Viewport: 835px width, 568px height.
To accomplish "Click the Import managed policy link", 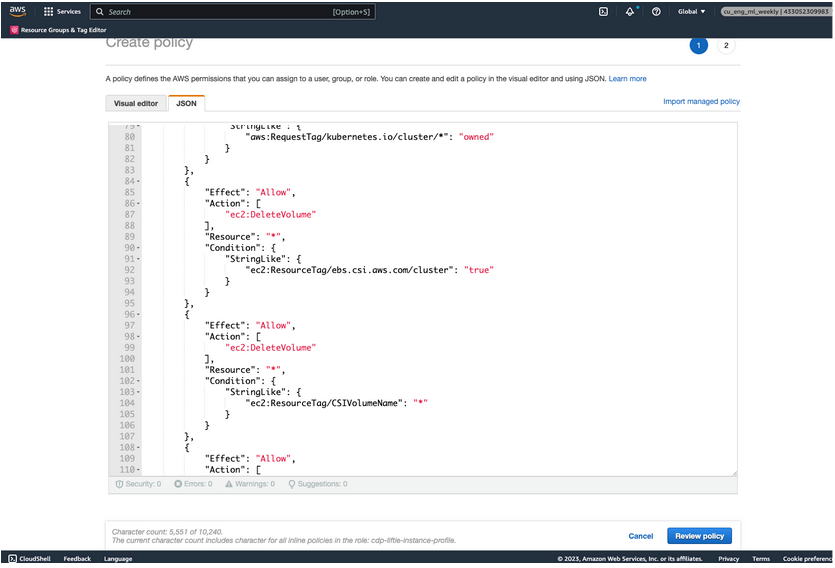I will [x=701, y=102].
